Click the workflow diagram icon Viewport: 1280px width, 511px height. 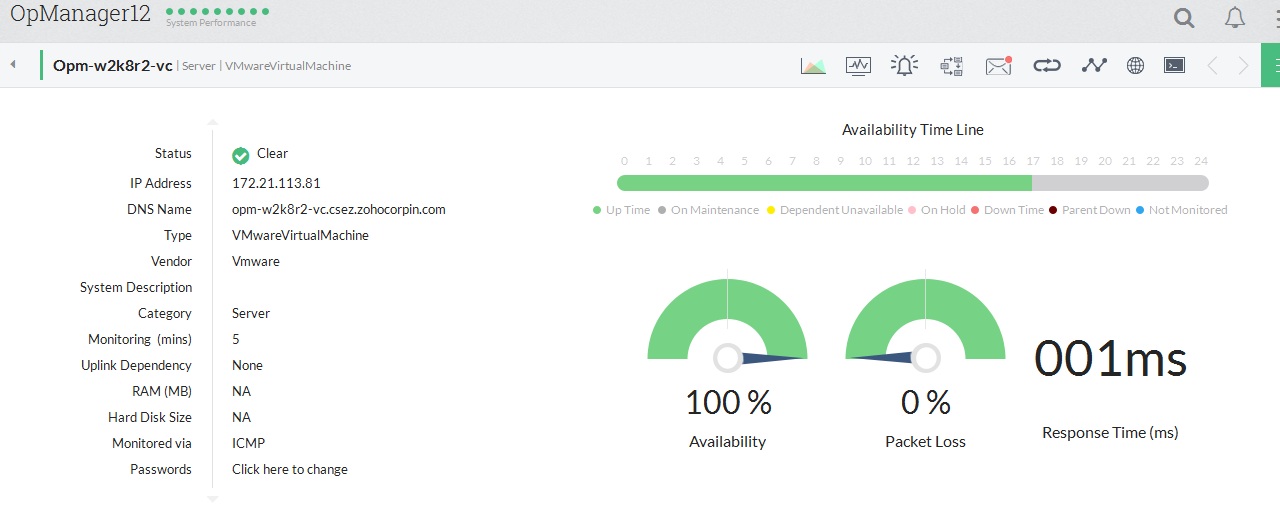(x=951, y=66)
